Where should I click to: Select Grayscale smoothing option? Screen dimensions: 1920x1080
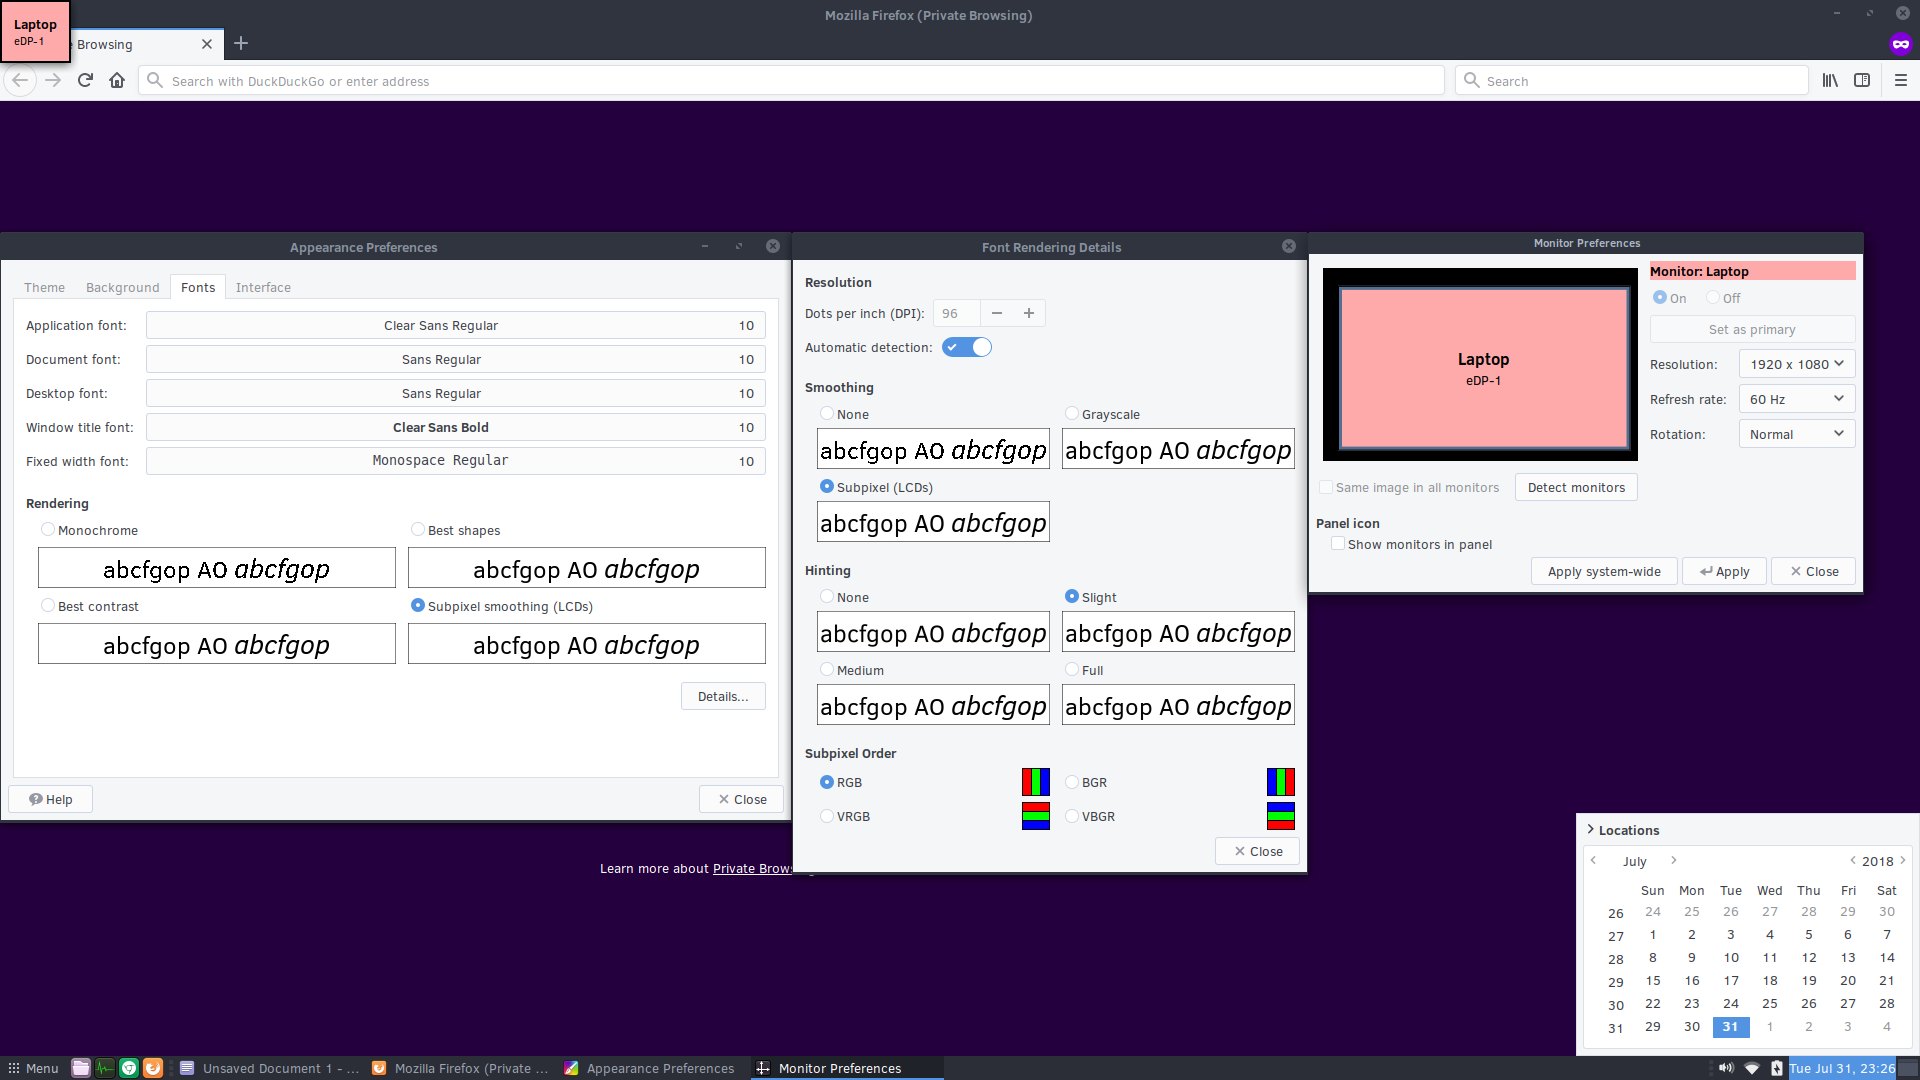click(x=1072, y=414)
